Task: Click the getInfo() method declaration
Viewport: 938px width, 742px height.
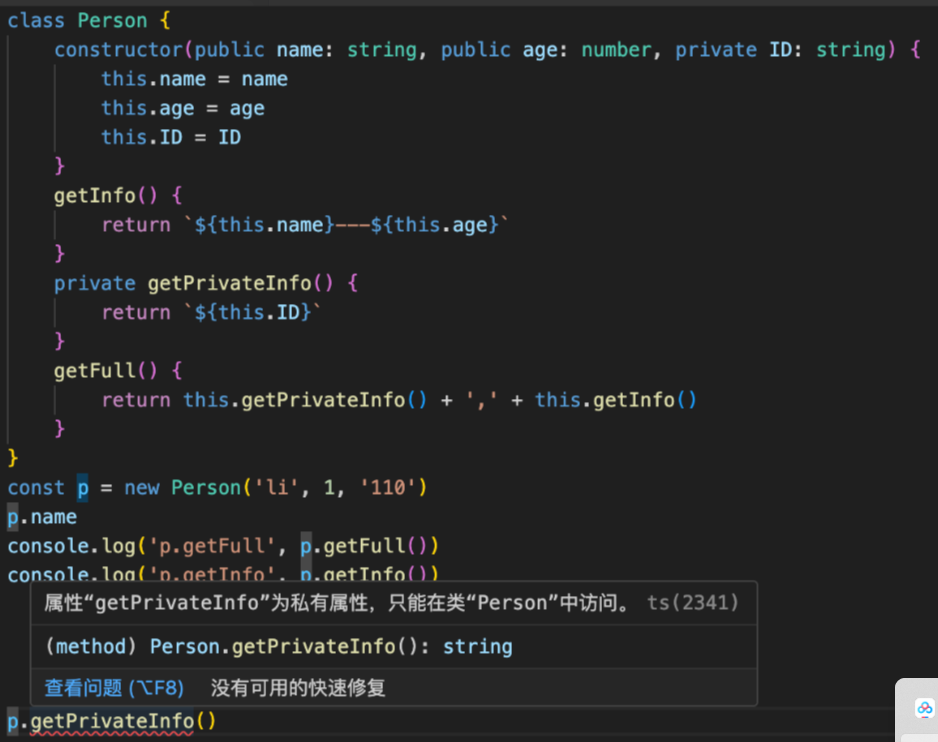Action: 118,196
